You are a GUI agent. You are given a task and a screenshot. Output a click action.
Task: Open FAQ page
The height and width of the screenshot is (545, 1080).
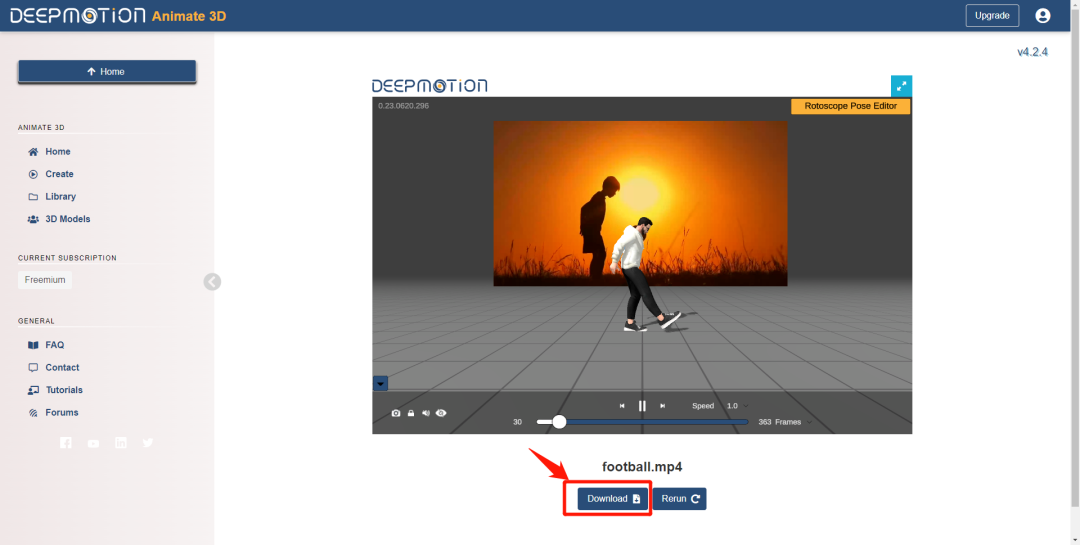(x=54, y=345)
